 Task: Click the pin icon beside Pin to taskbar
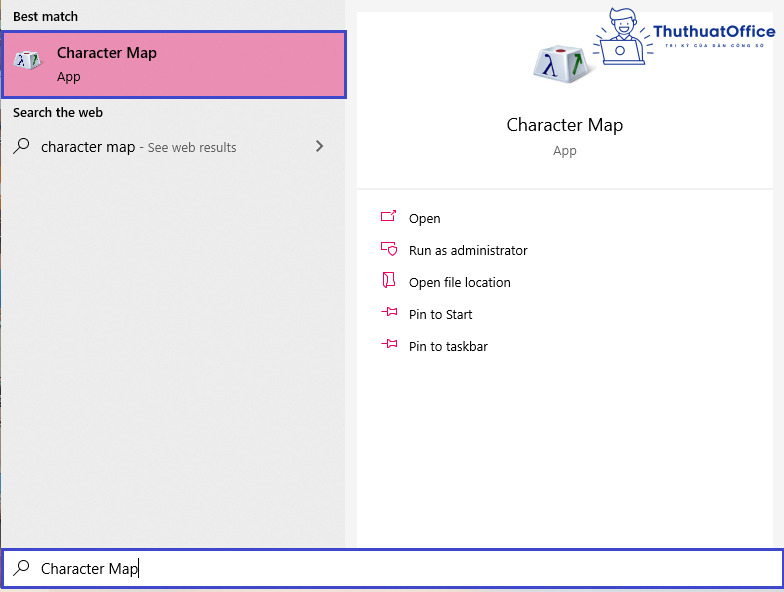pos(389,345)
